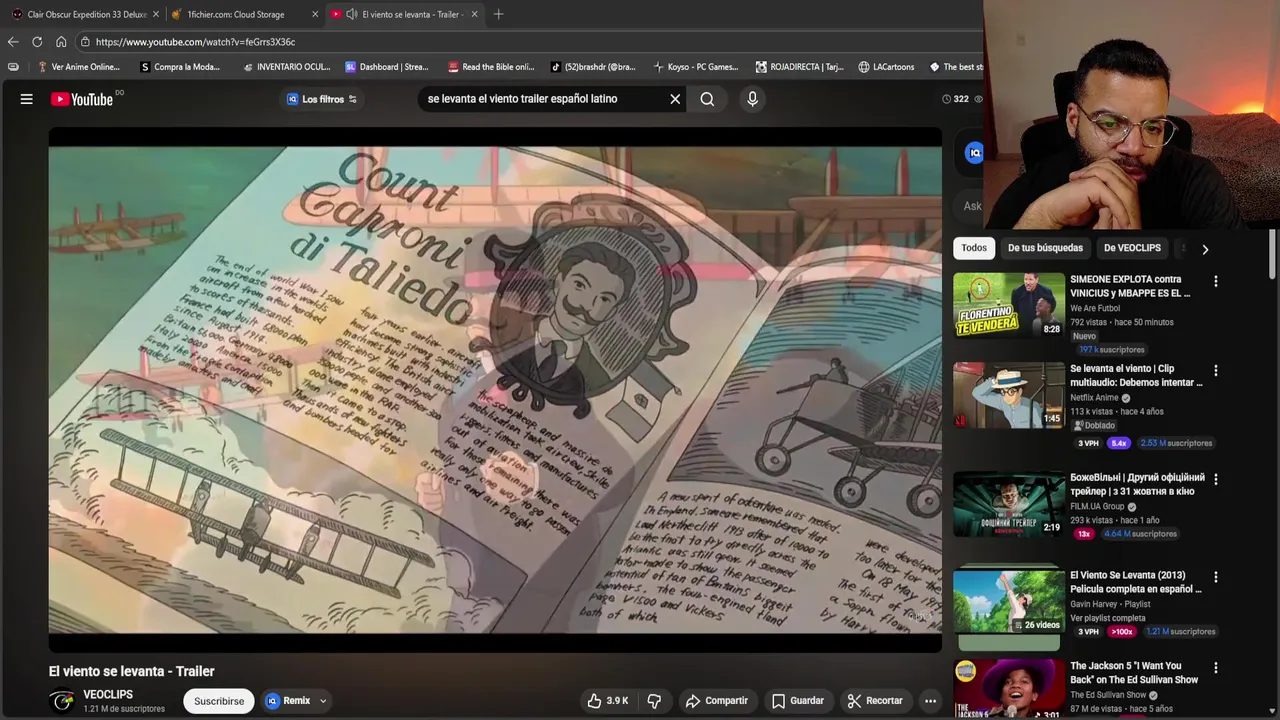Open ROJADIRECTA bookmark
Screen dimensions: 1280x720
tap(800, 67)
